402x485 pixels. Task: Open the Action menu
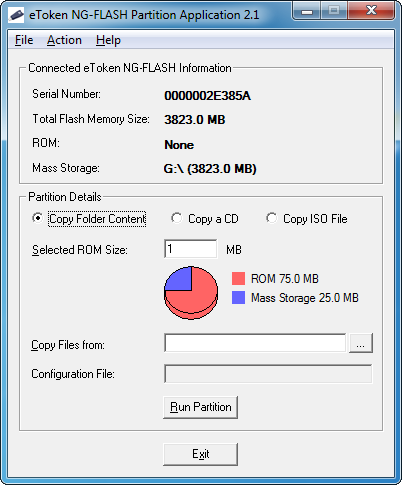[64, 40]
